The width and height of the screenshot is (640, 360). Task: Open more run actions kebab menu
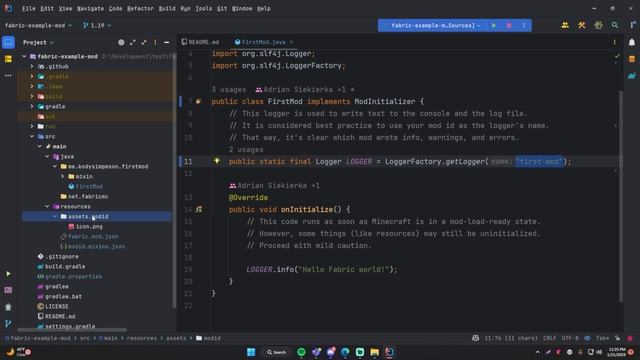pos(524,25)
